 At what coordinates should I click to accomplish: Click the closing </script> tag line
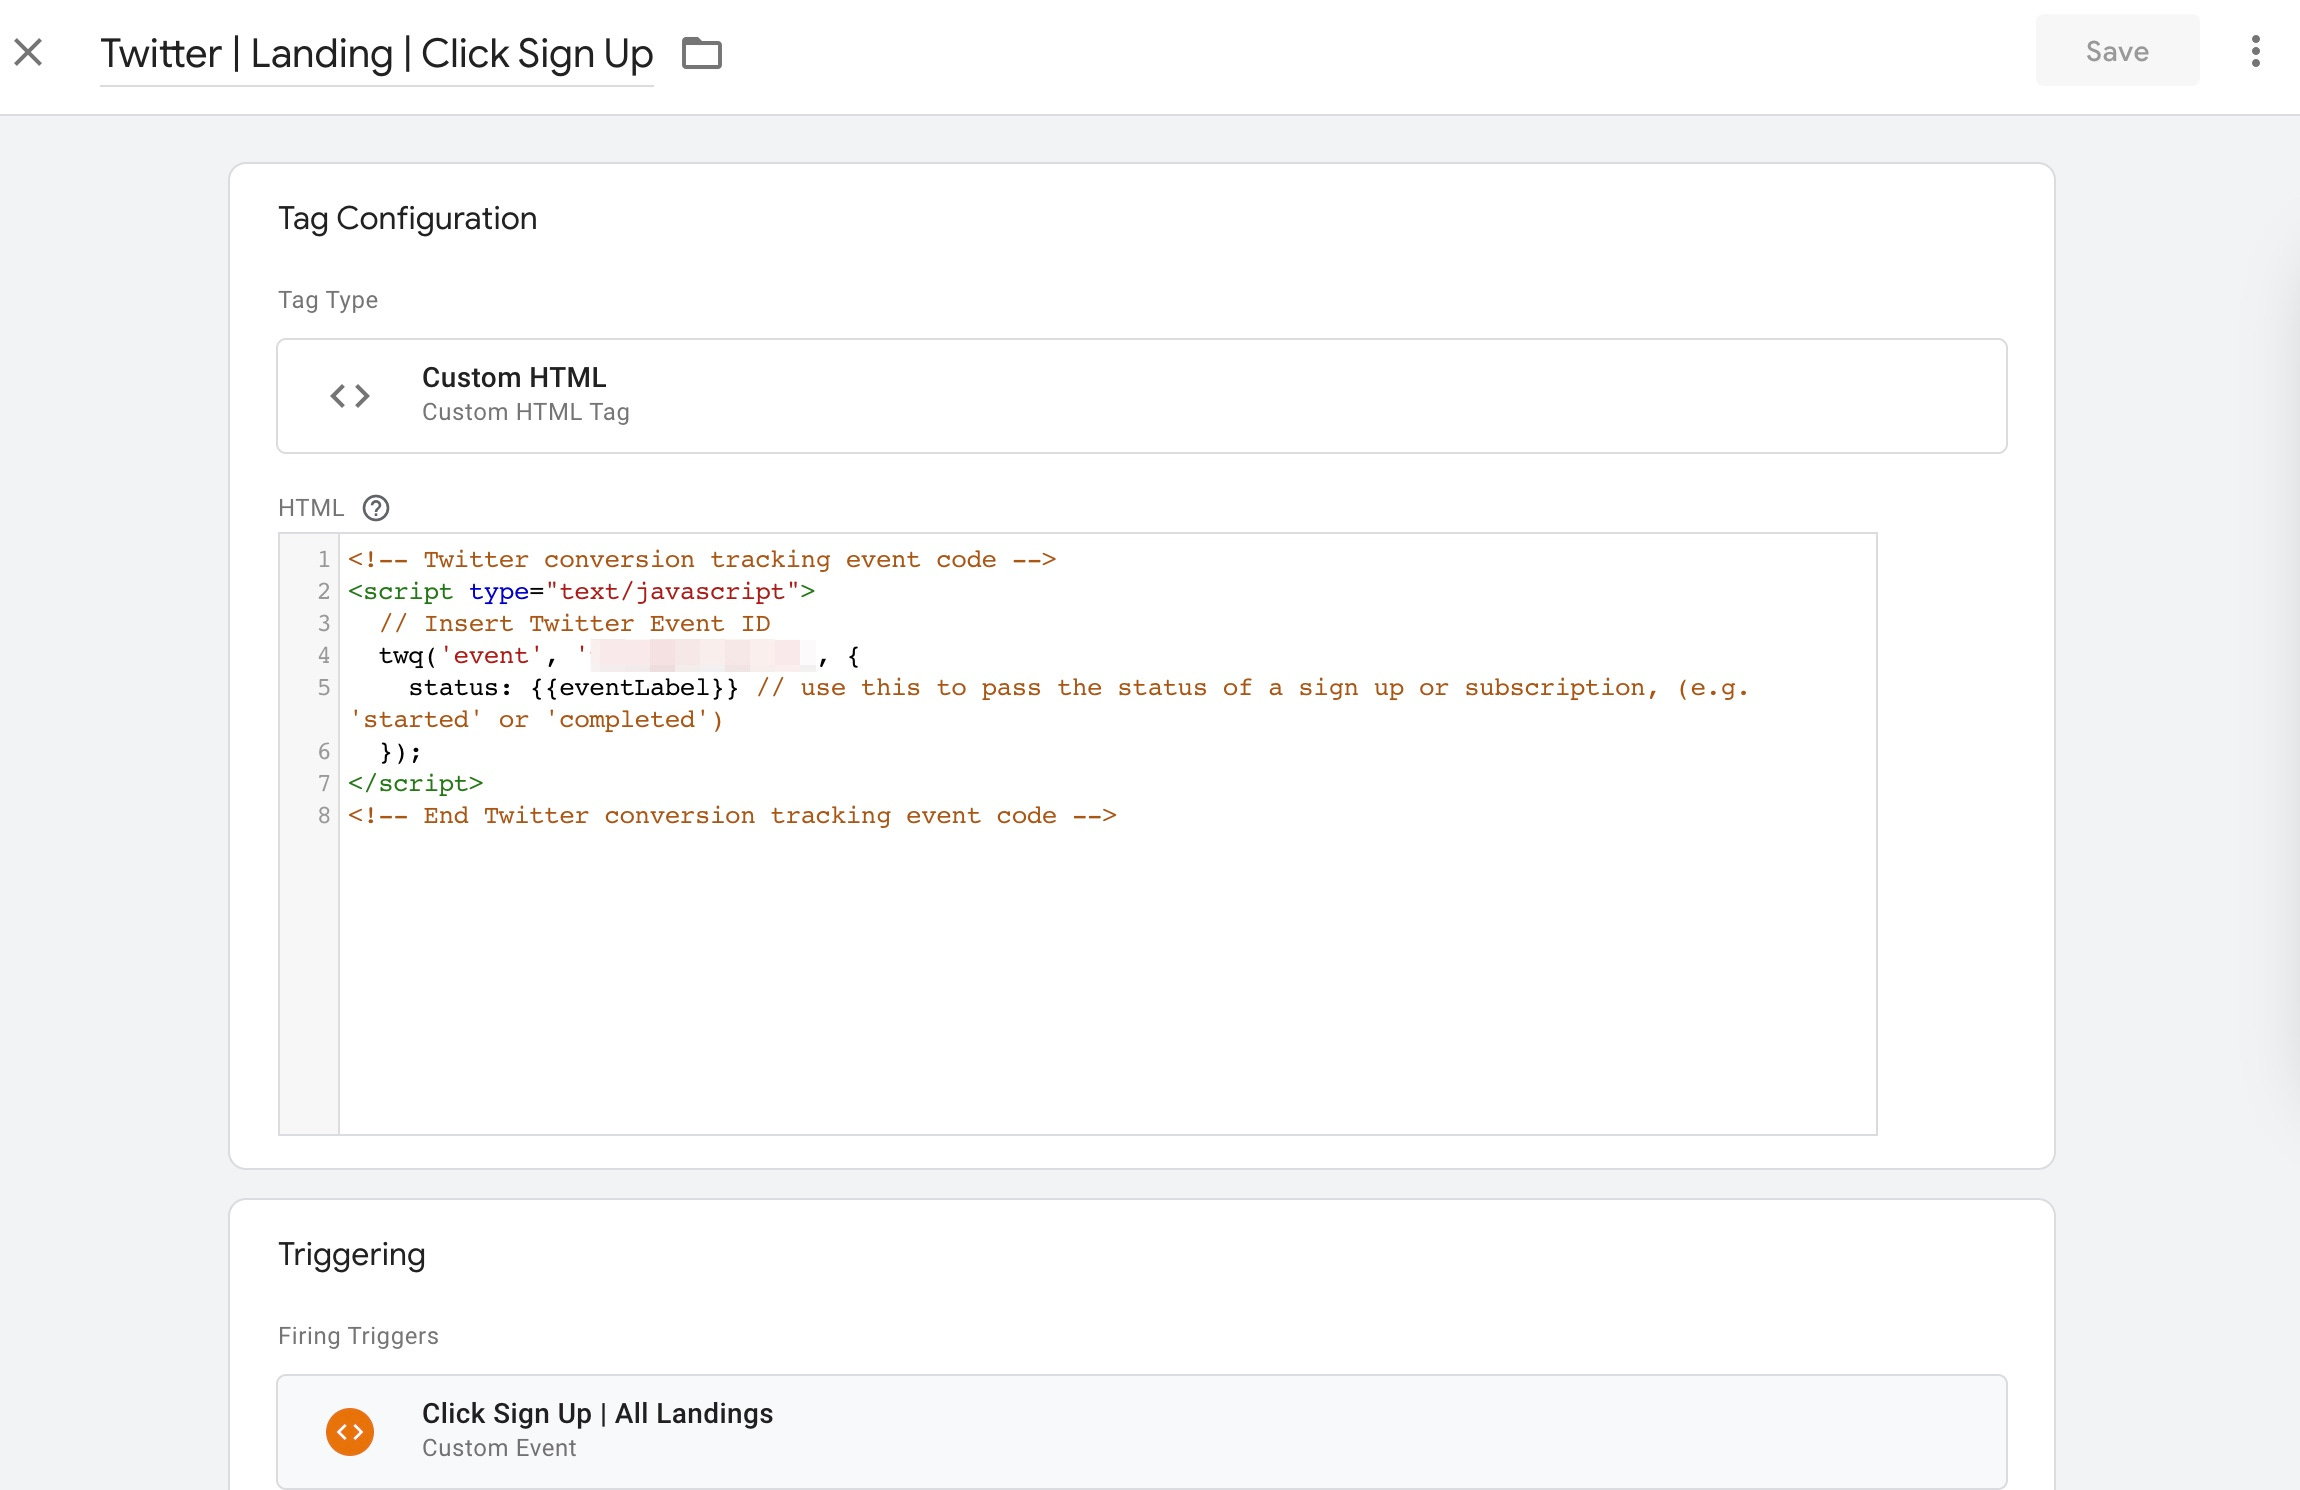click(415, 784)
